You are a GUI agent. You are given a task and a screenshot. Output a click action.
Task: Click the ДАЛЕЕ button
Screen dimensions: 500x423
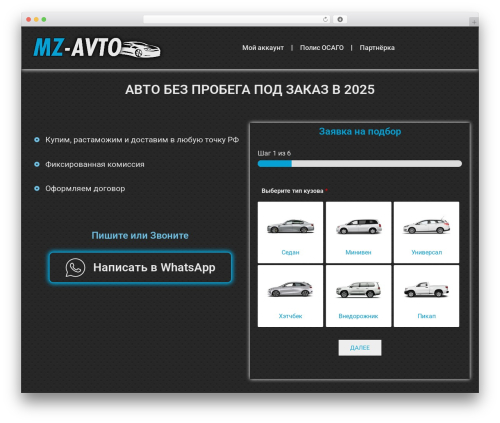pyautogui.click(x=360, y=348)
